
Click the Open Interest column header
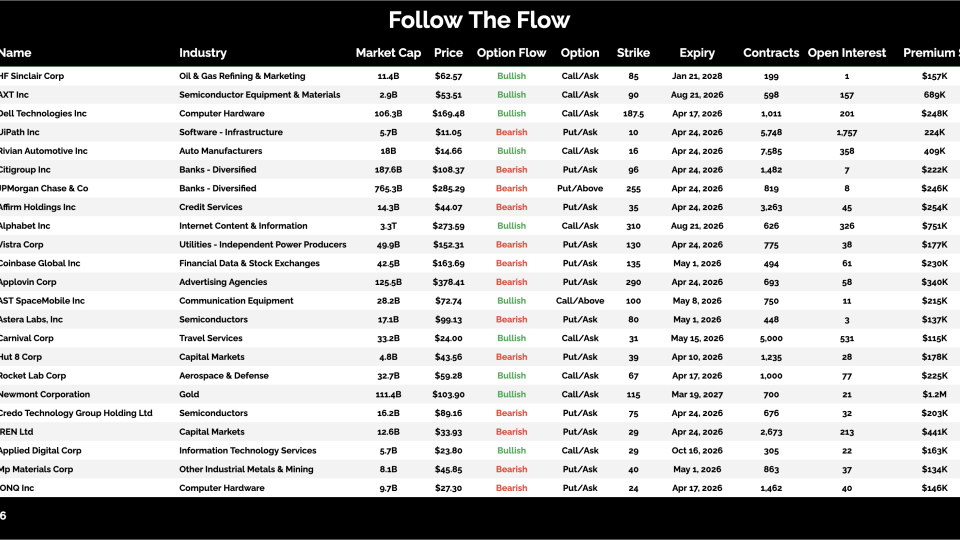[x=846, y=53]
